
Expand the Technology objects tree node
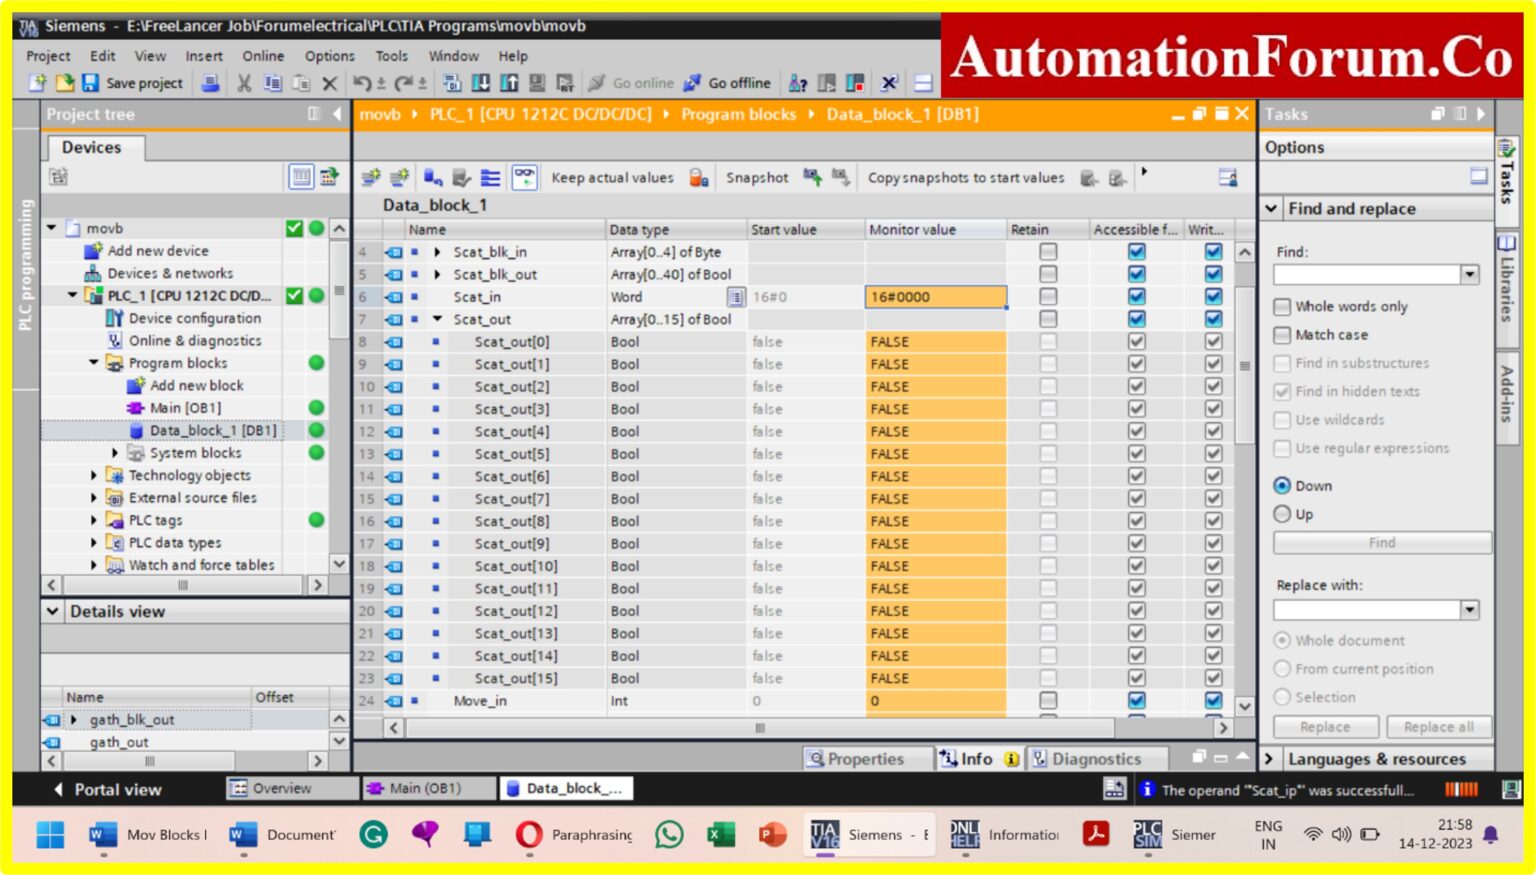click(x=94, y=475)
